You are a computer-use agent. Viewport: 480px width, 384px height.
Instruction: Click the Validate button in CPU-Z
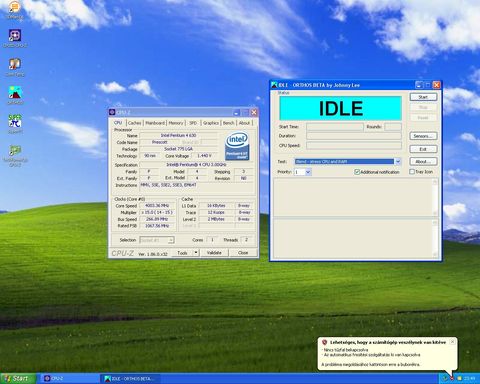tap(214, 253)
